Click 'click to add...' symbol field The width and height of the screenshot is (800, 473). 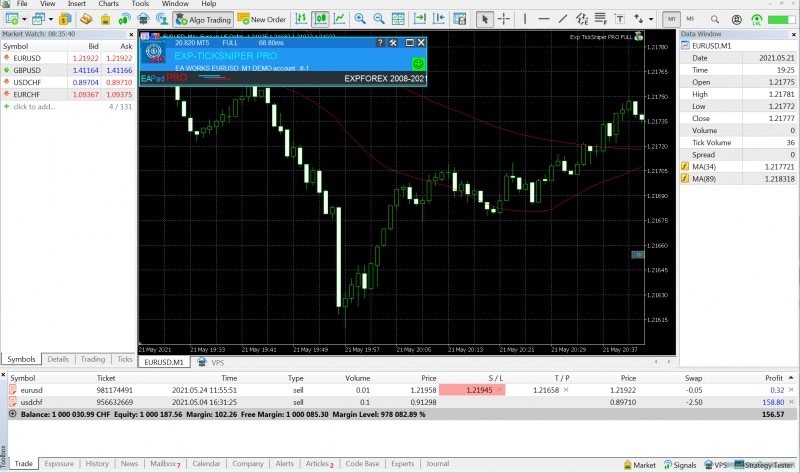pos(34,107)
